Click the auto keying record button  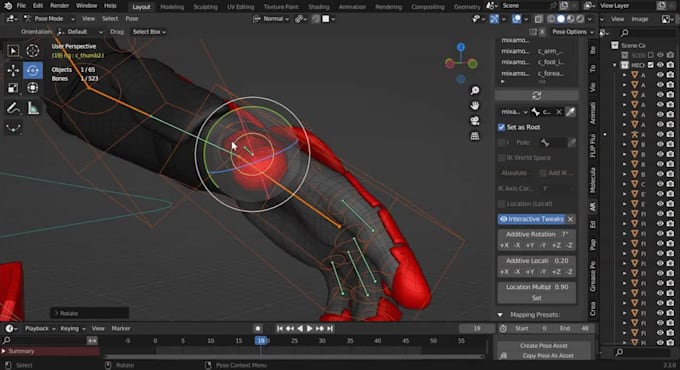[x=257, y=329]
